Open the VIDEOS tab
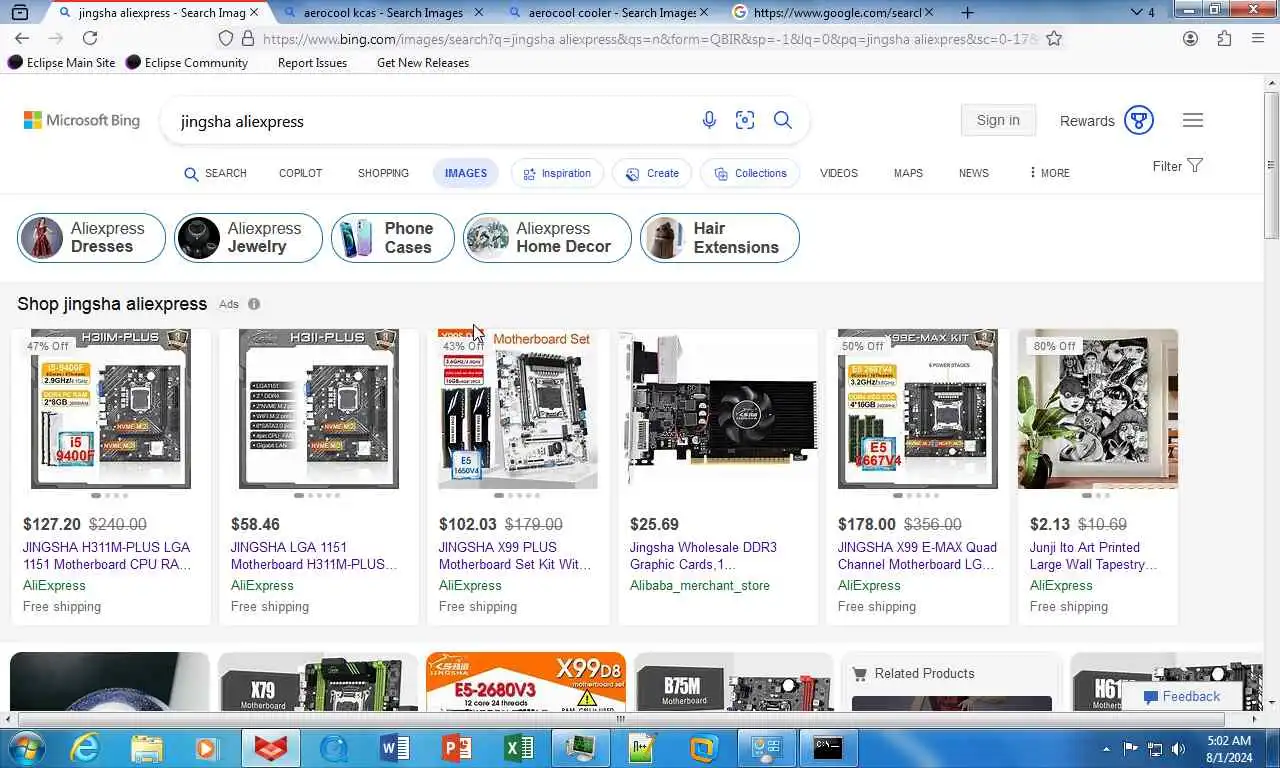This screenshot has width=1280, height=768. [839, 173]
